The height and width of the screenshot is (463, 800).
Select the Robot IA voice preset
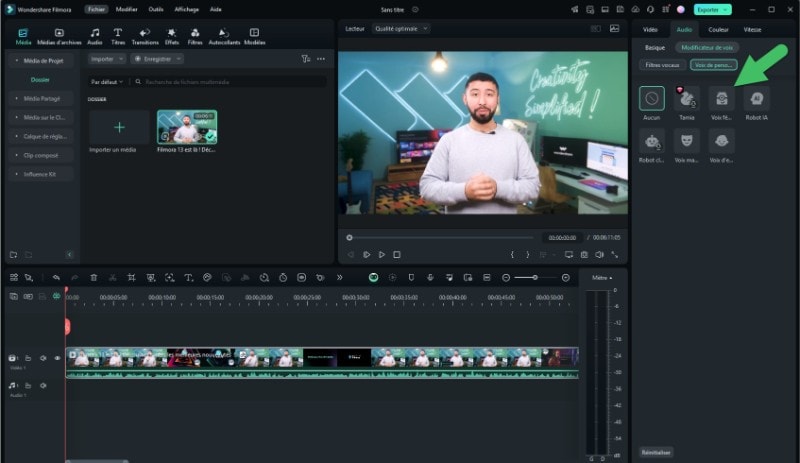[757, 99]
